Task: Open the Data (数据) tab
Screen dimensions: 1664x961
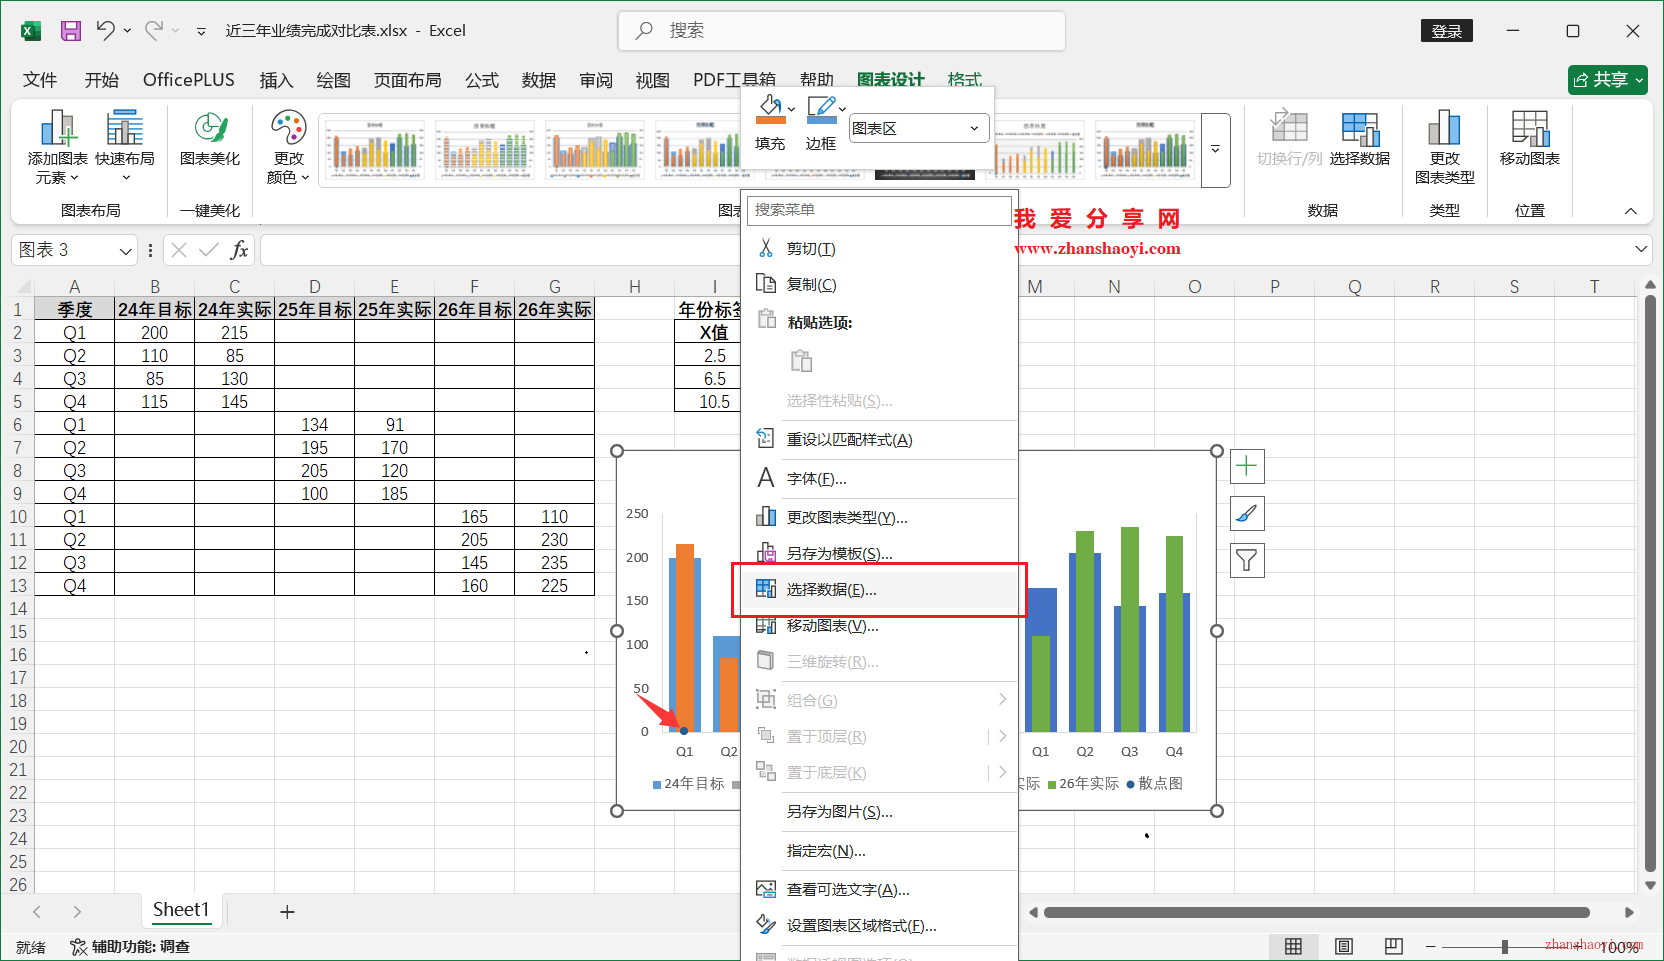Action: [539, 80]
